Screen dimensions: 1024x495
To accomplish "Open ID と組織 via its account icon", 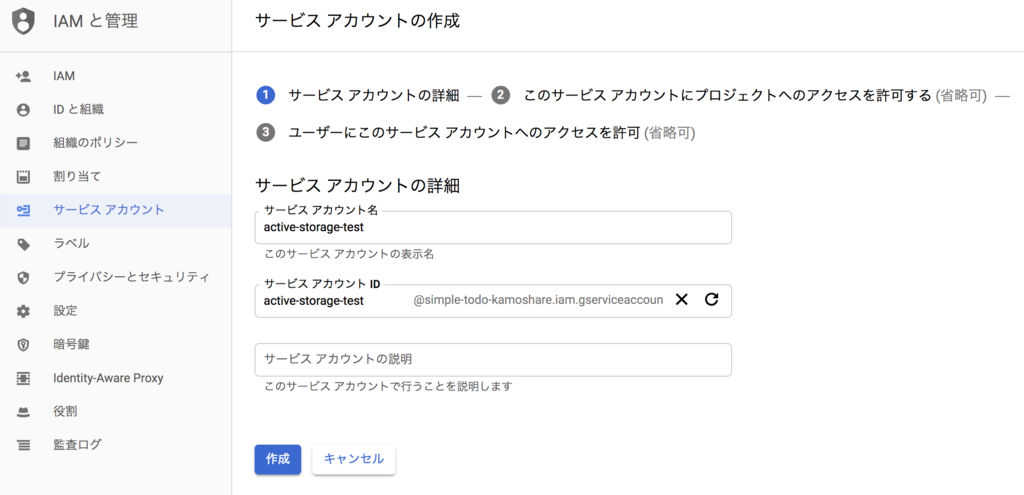I will pyautogui.click(x=24, y=110).
